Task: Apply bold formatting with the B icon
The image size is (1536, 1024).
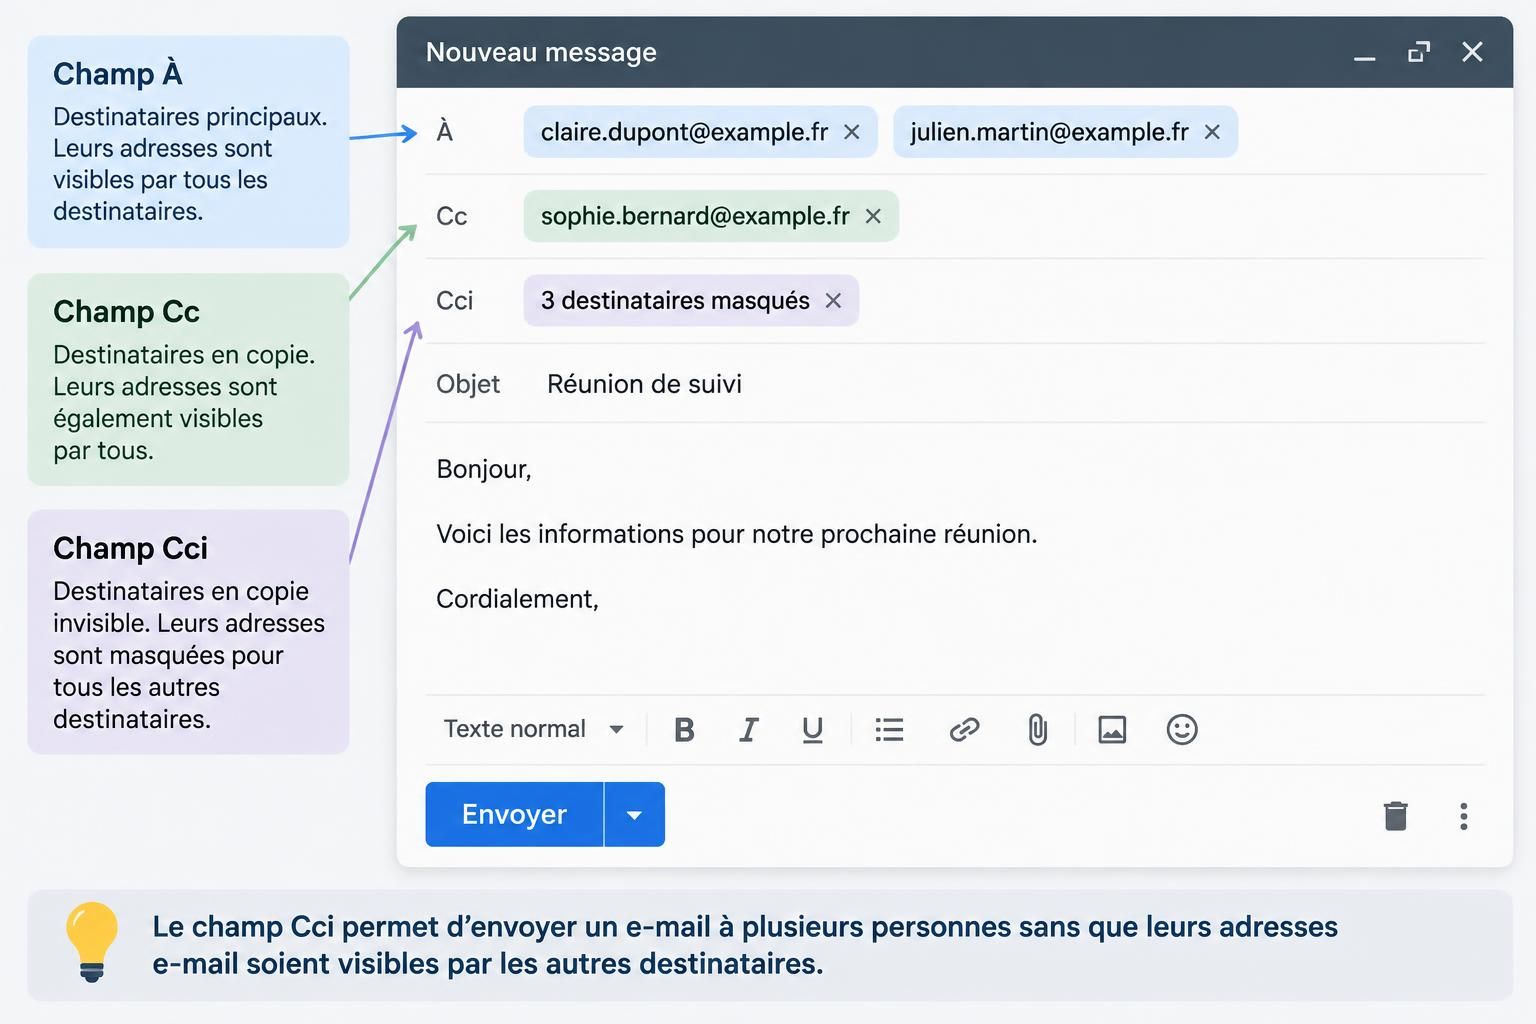Action: pos(684,730)
